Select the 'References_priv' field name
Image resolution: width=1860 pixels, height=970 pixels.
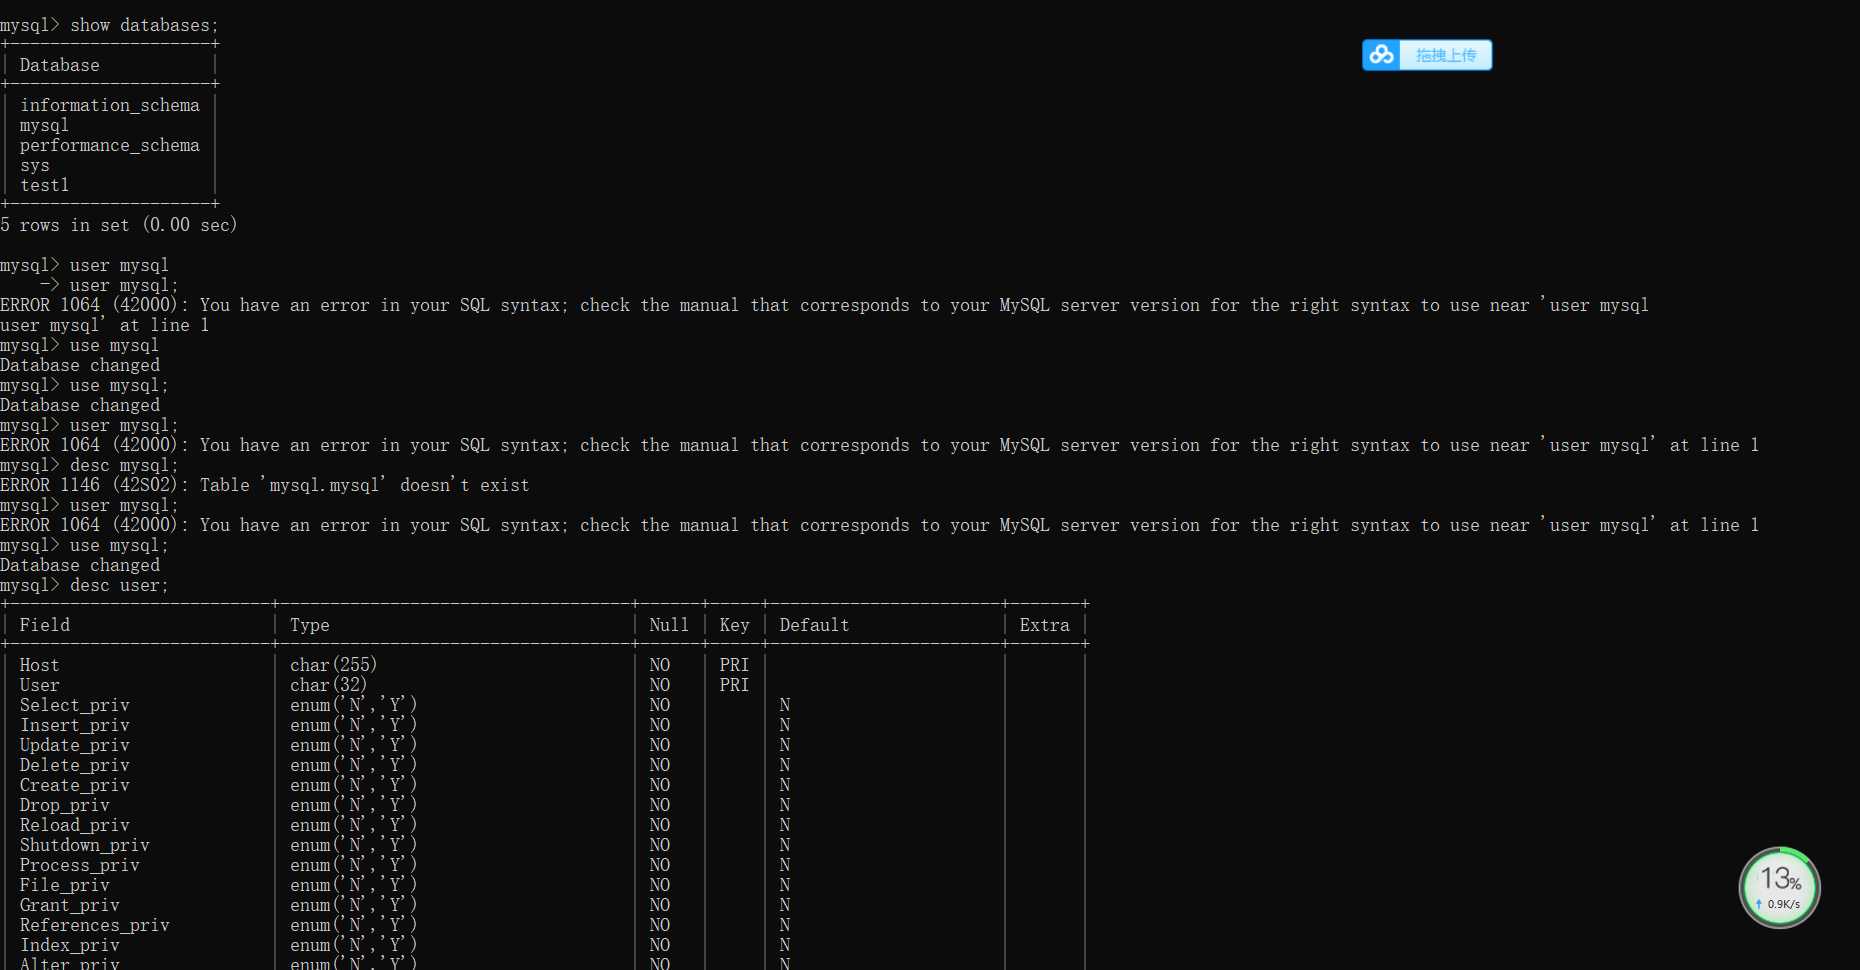(x=95, y=925)
